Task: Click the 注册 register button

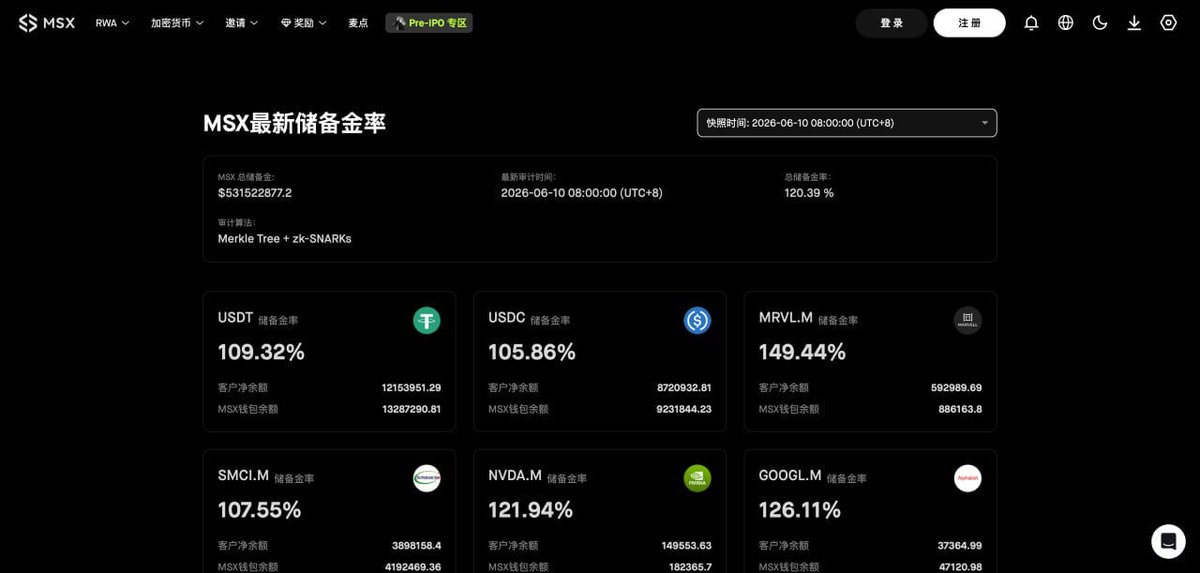Action: [x=969, y=23]
